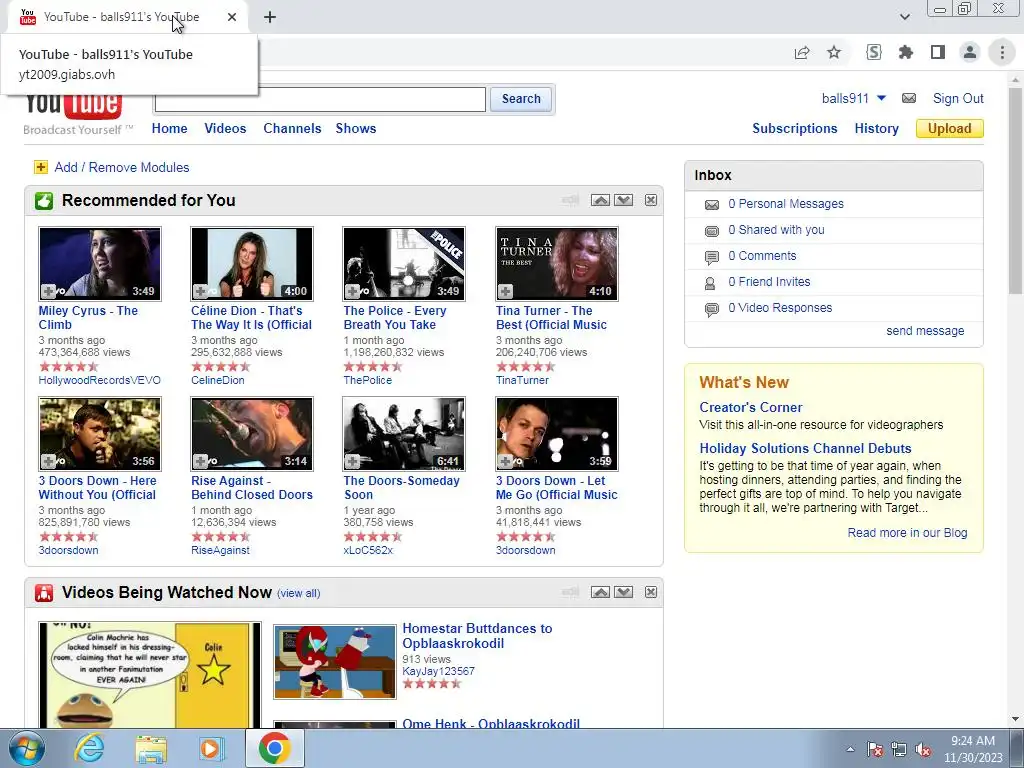Screen dimensions: 1024x768
Task: Add Miley Cyrus video to queue
Action: click(x=49, y=291)
